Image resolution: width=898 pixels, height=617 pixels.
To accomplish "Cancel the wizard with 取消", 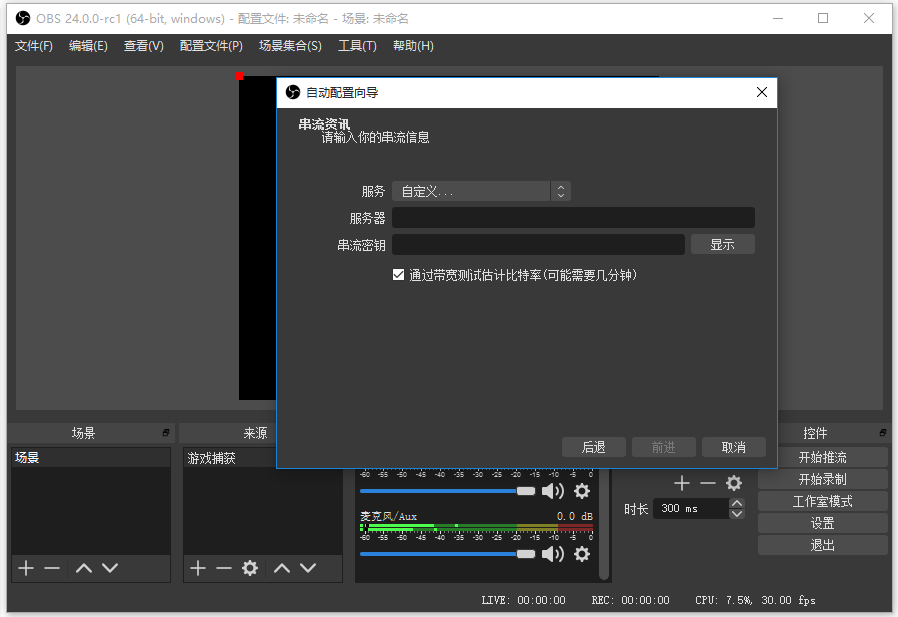I will pos(733,447).
